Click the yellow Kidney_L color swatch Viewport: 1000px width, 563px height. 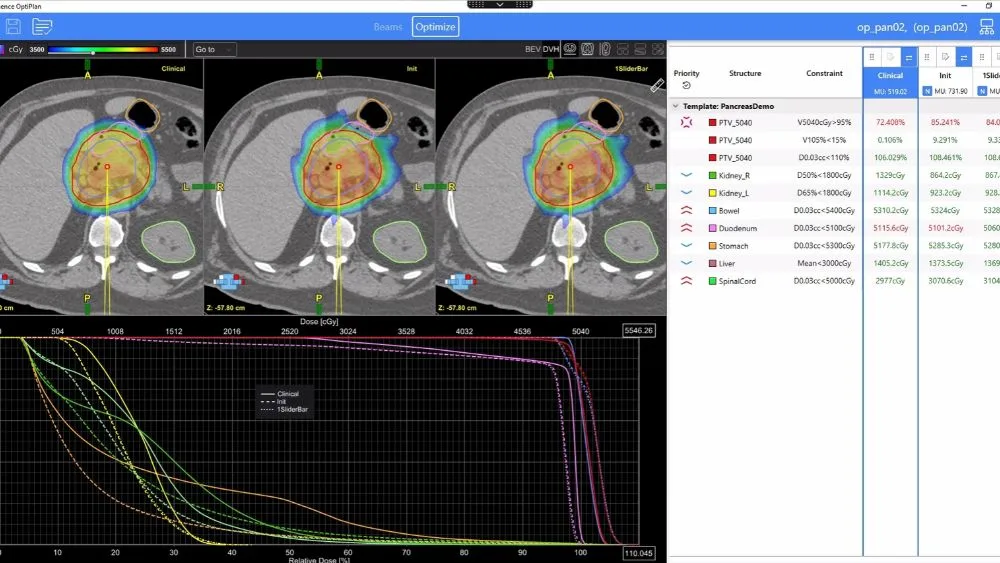712,193
